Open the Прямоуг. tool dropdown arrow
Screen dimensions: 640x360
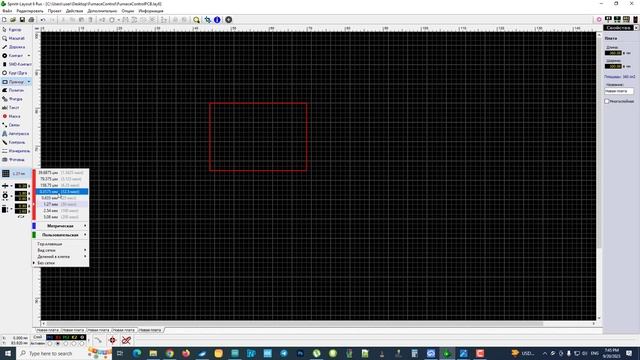[29, 82]
